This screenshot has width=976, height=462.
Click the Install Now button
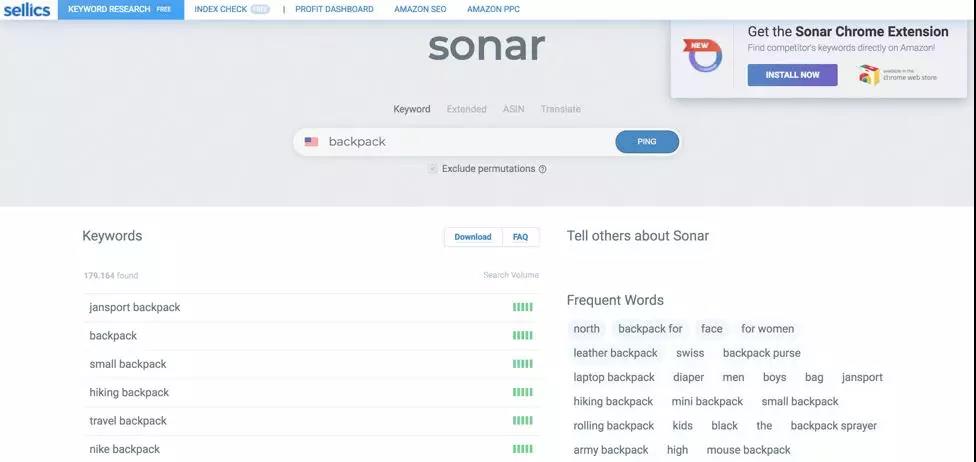coord(792,75)
